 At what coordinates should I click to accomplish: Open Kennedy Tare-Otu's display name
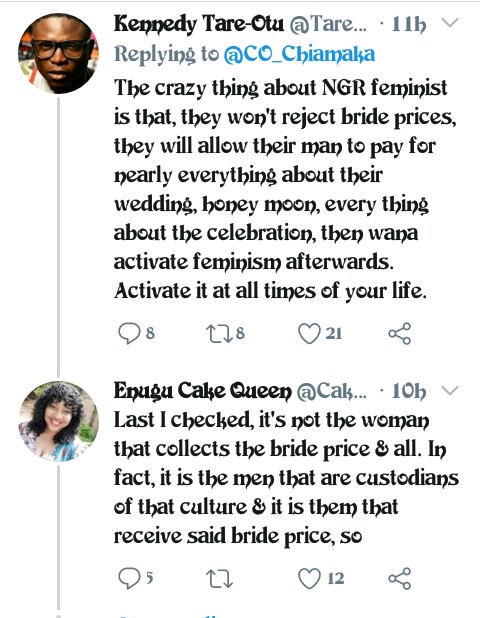click(x=199, y=24)
